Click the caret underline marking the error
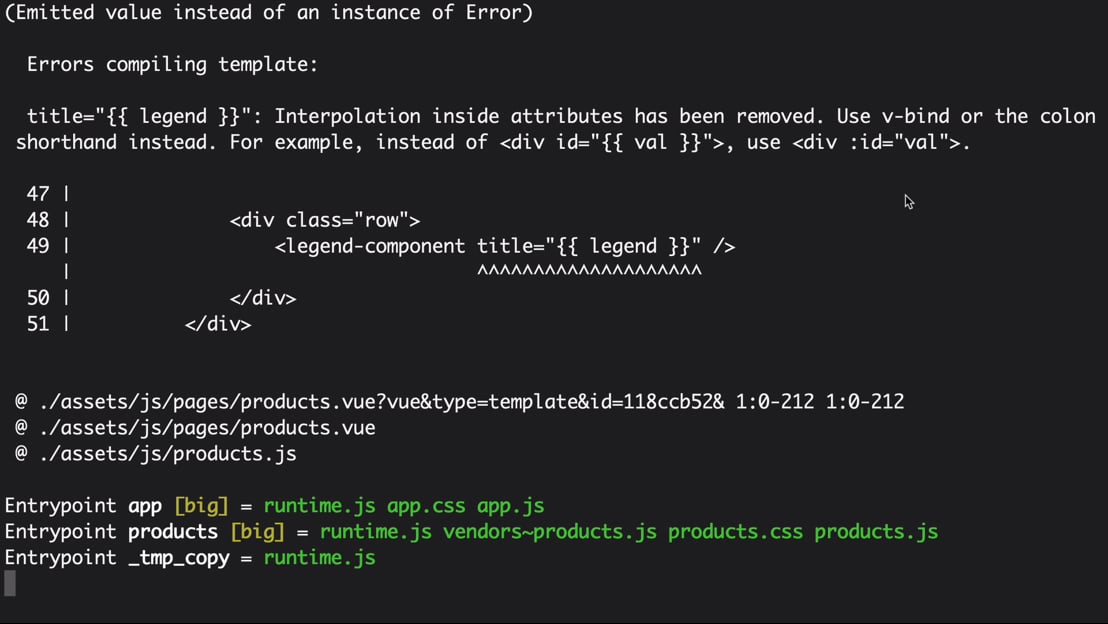The width and height of the screenshot is (1108, 624). click(589, 271)
